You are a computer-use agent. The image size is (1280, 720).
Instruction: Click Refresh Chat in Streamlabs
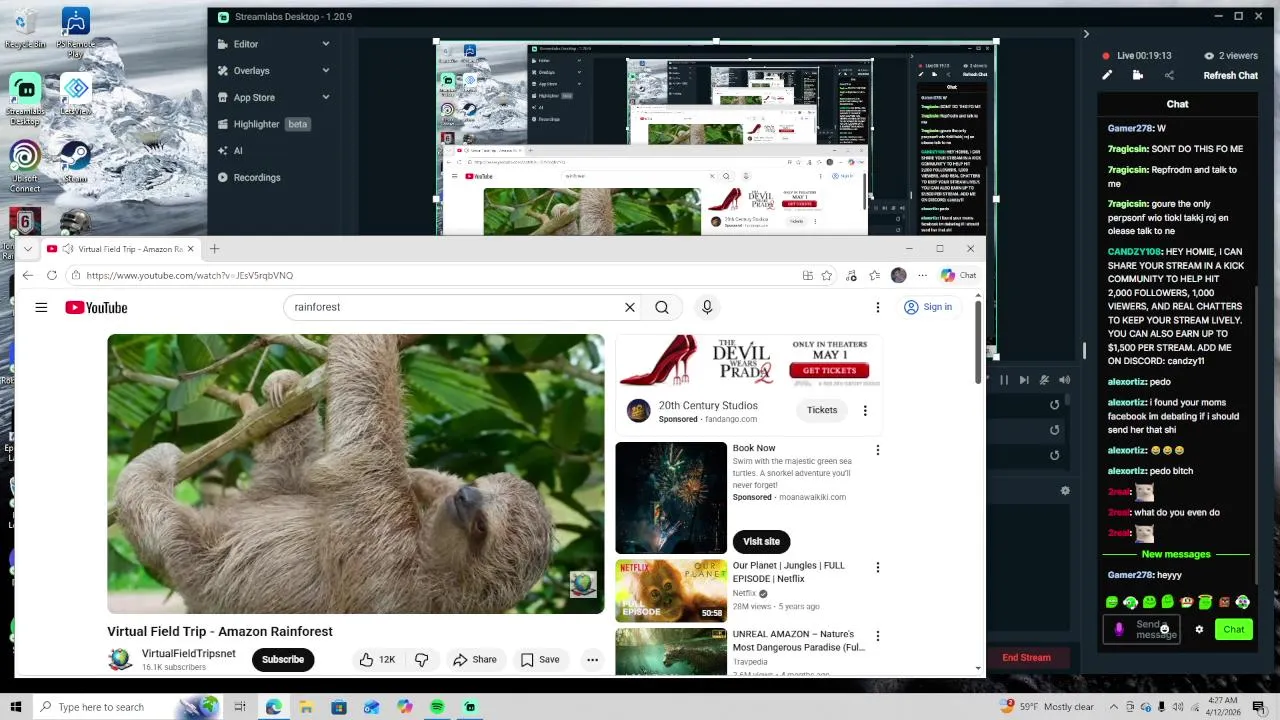[1230, 75]
